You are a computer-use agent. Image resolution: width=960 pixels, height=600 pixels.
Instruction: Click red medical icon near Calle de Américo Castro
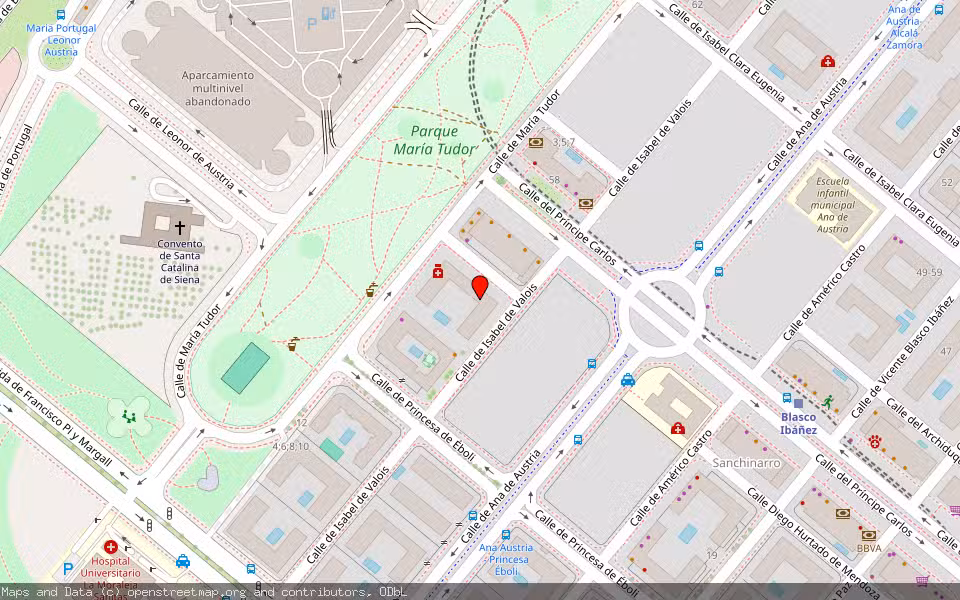pyautogui.click(x=677, y=429)
